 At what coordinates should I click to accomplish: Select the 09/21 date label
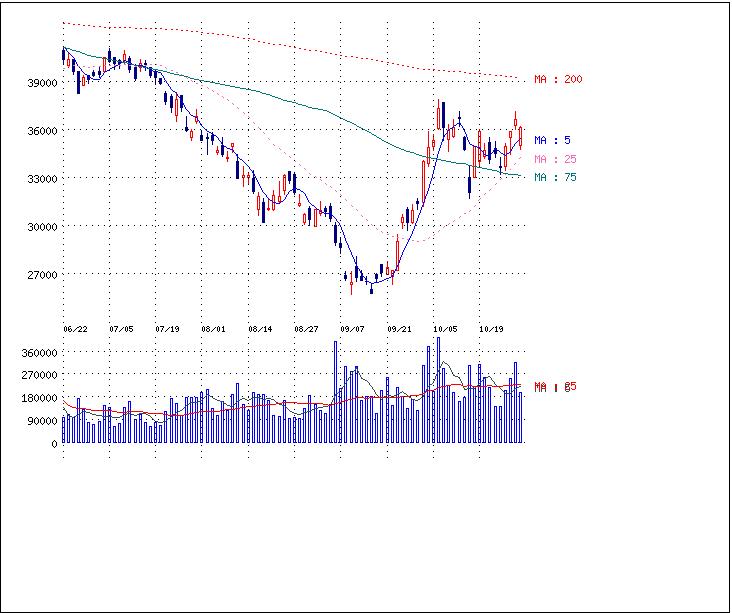click(399, 328)
